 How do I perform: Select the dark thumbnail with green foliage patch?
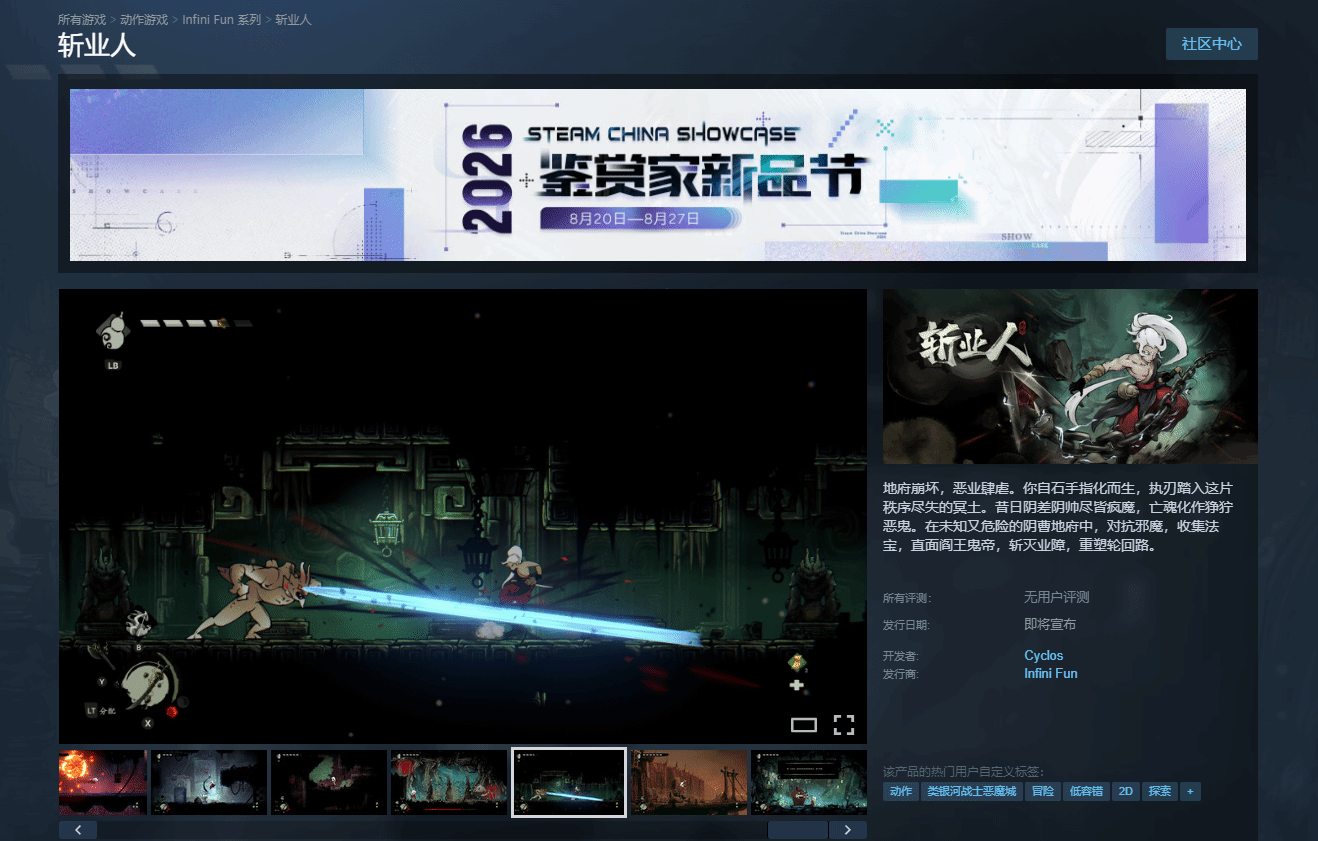tap(329, 782)
